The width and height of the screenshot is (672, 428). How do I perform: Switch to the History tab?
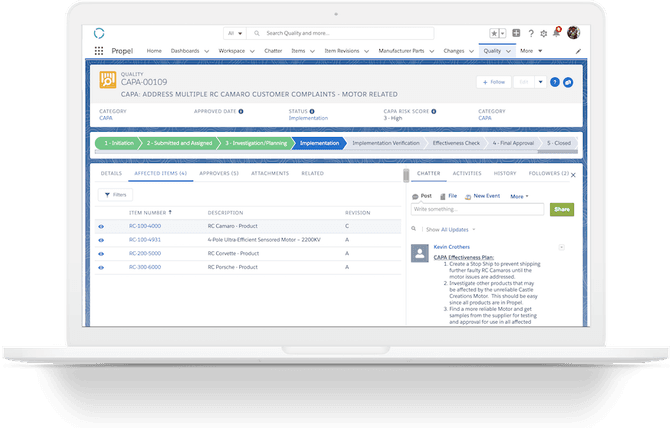coord(505,174)
